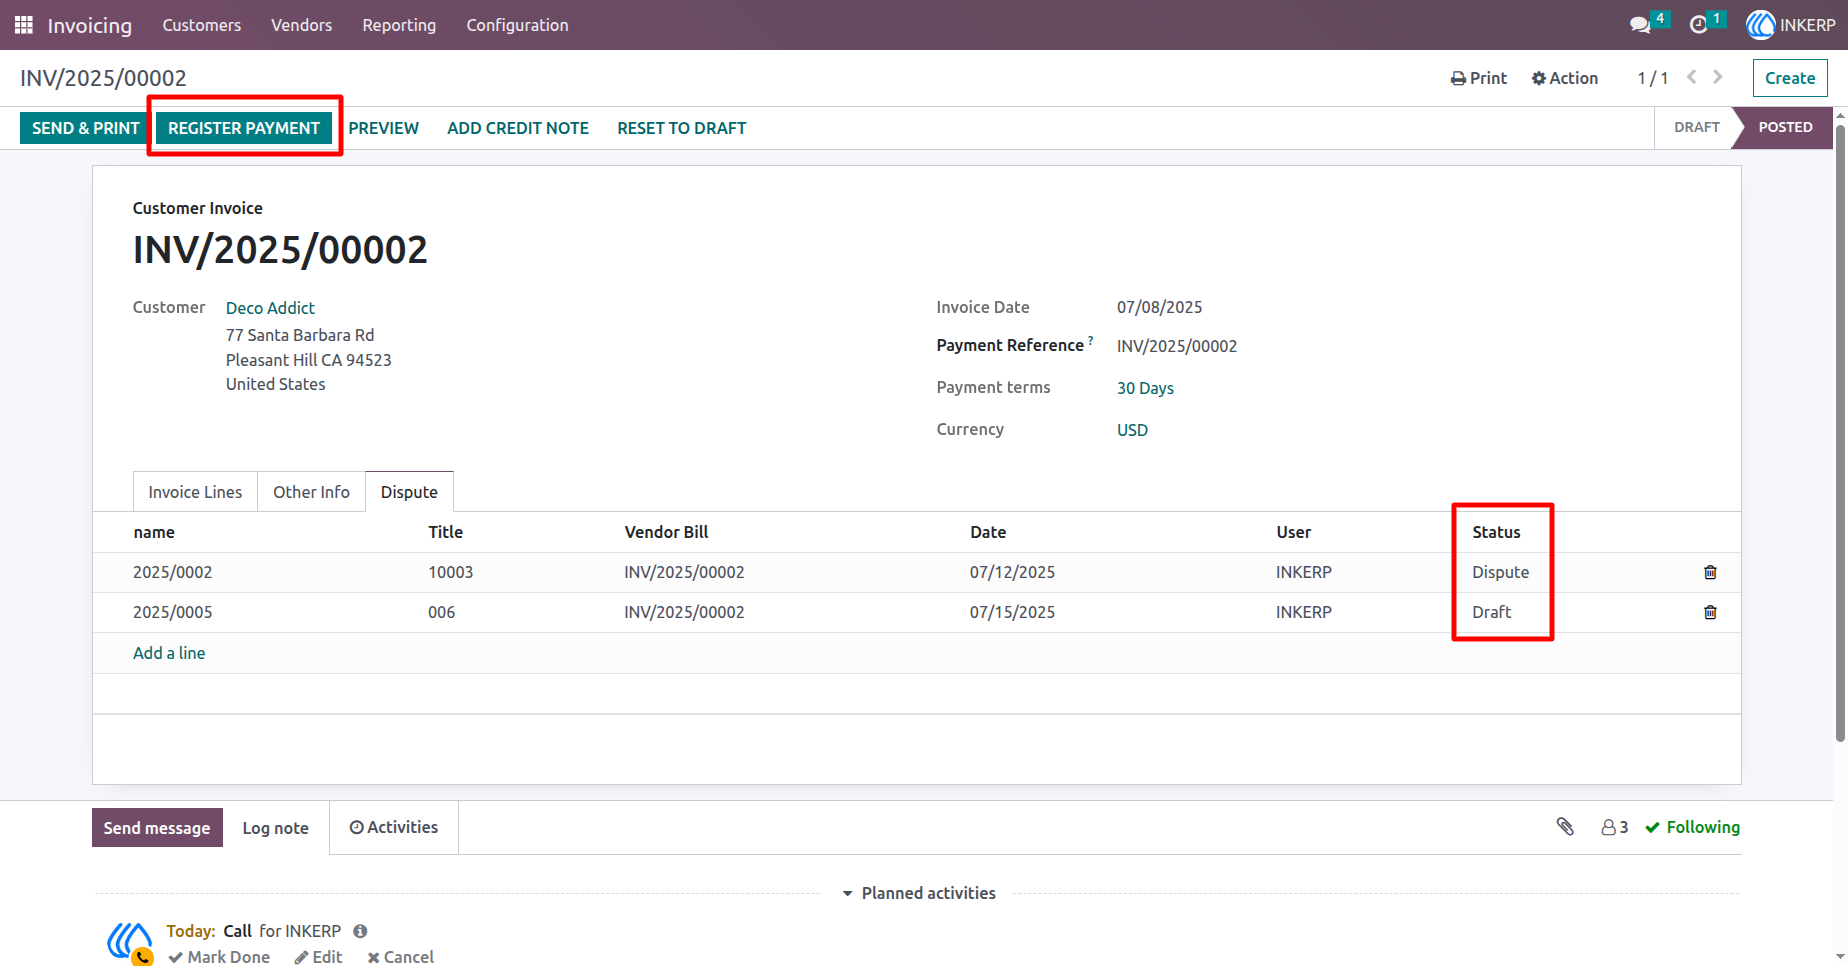
Task: Sort table by Status column header
Action: pos(1496,532)
